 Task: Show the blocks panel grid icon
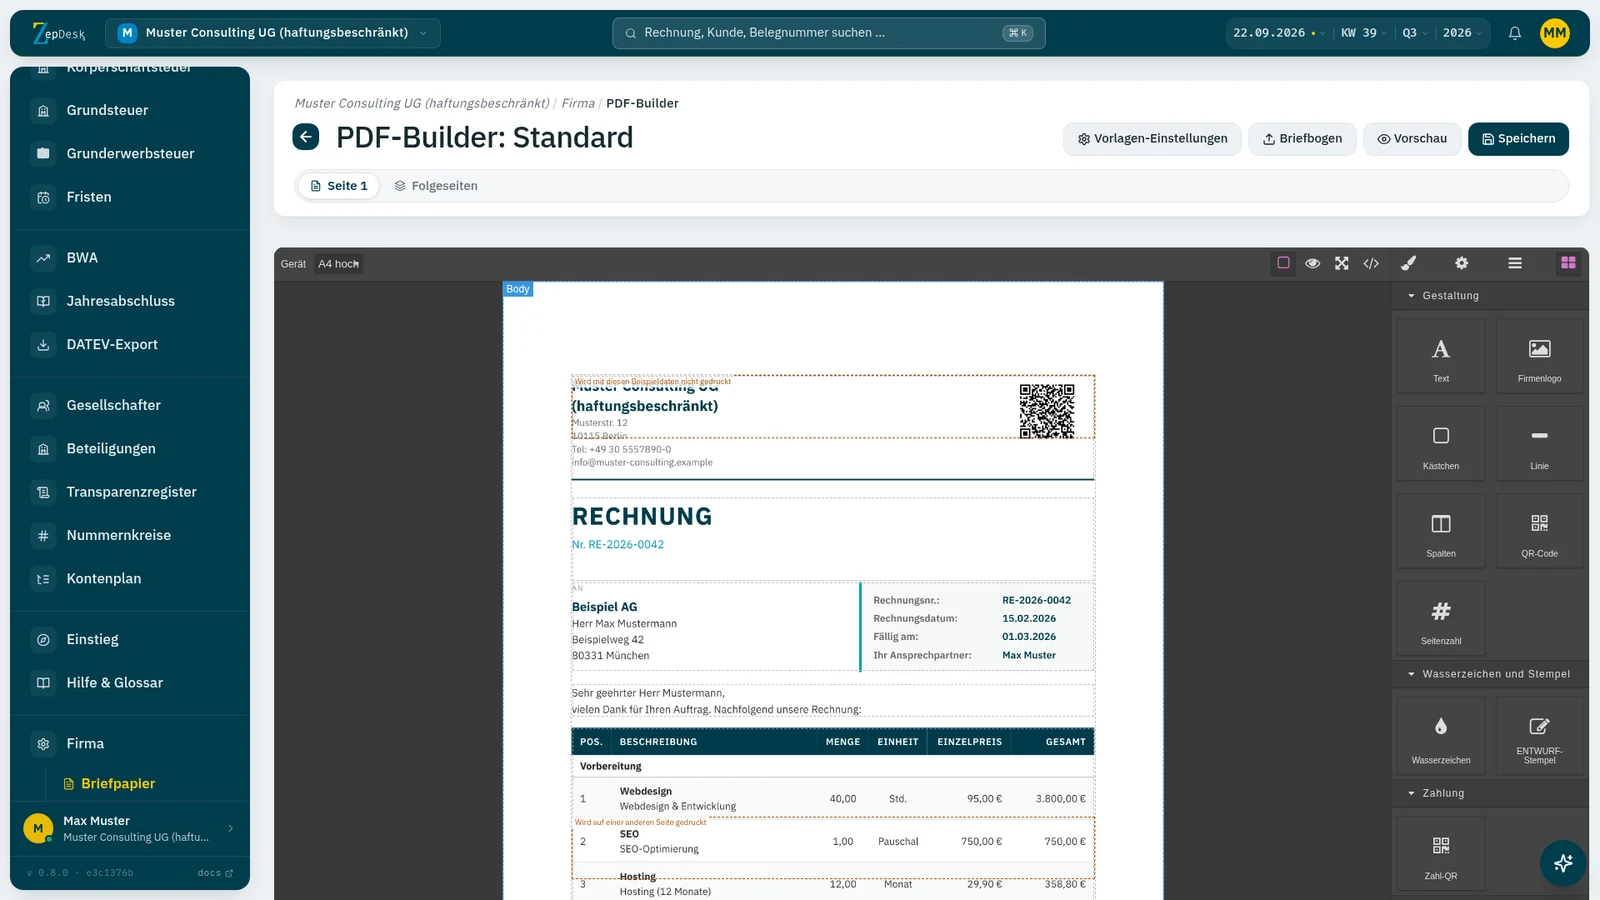pos(1568,263)
